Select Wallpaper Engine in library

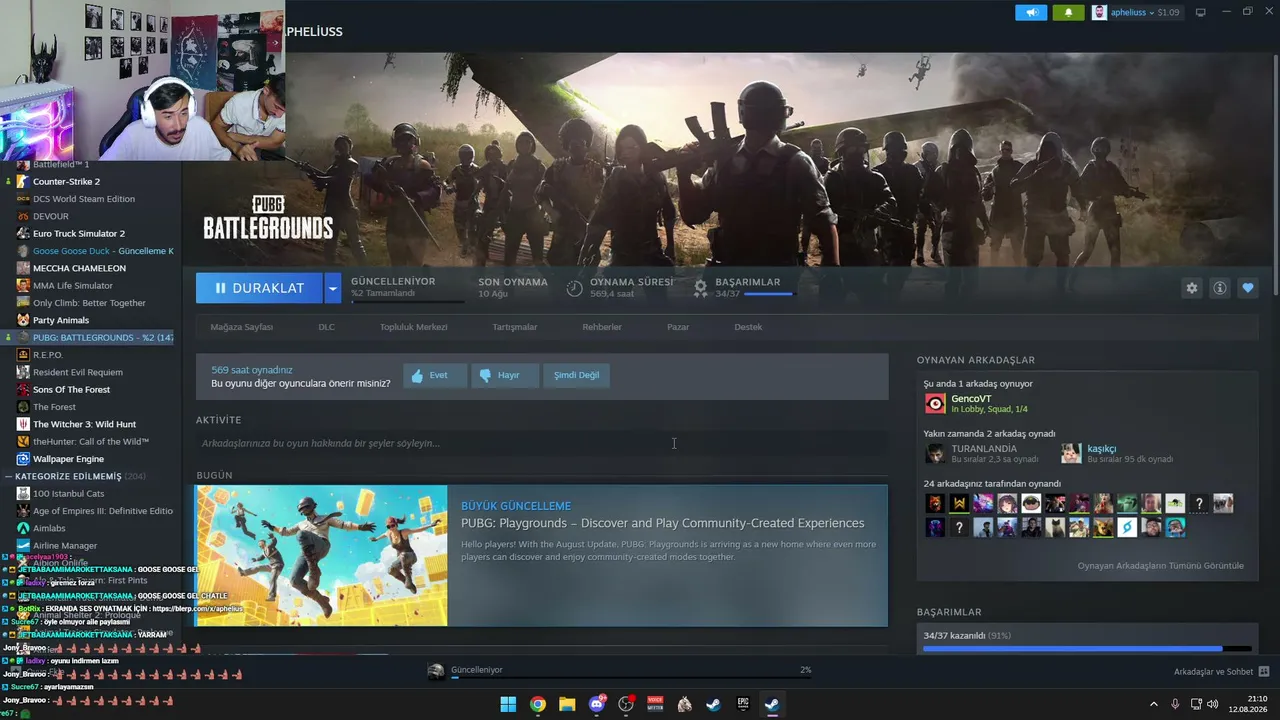click(x=68, y=459)
